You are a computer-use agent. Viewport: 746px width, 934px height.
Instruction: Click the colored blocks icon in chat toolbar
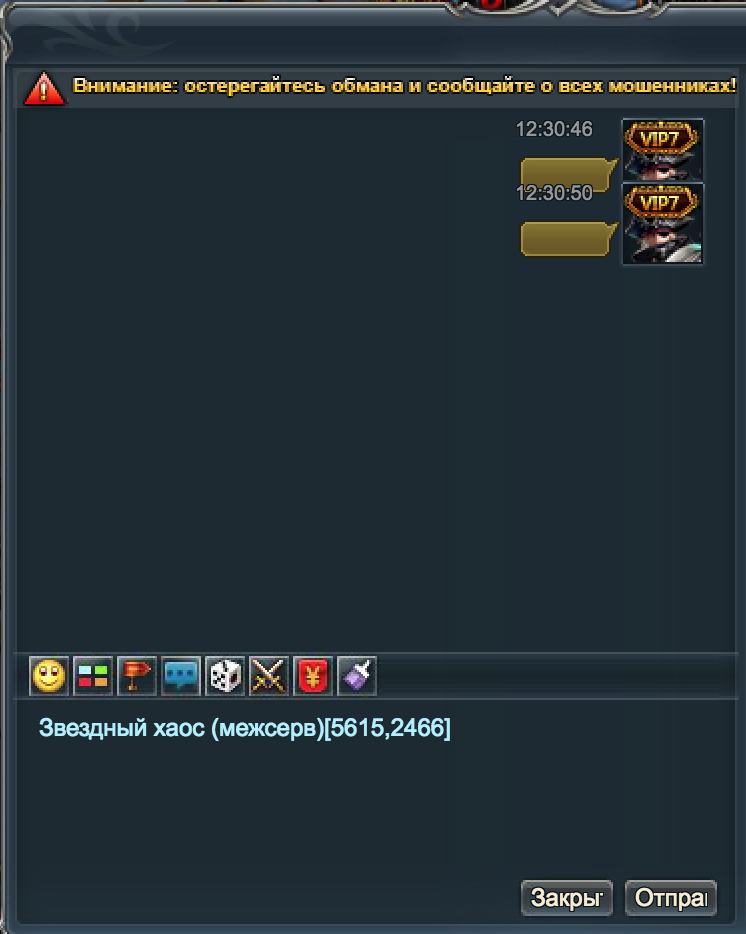pyautogui.click(x=93, y=676)
